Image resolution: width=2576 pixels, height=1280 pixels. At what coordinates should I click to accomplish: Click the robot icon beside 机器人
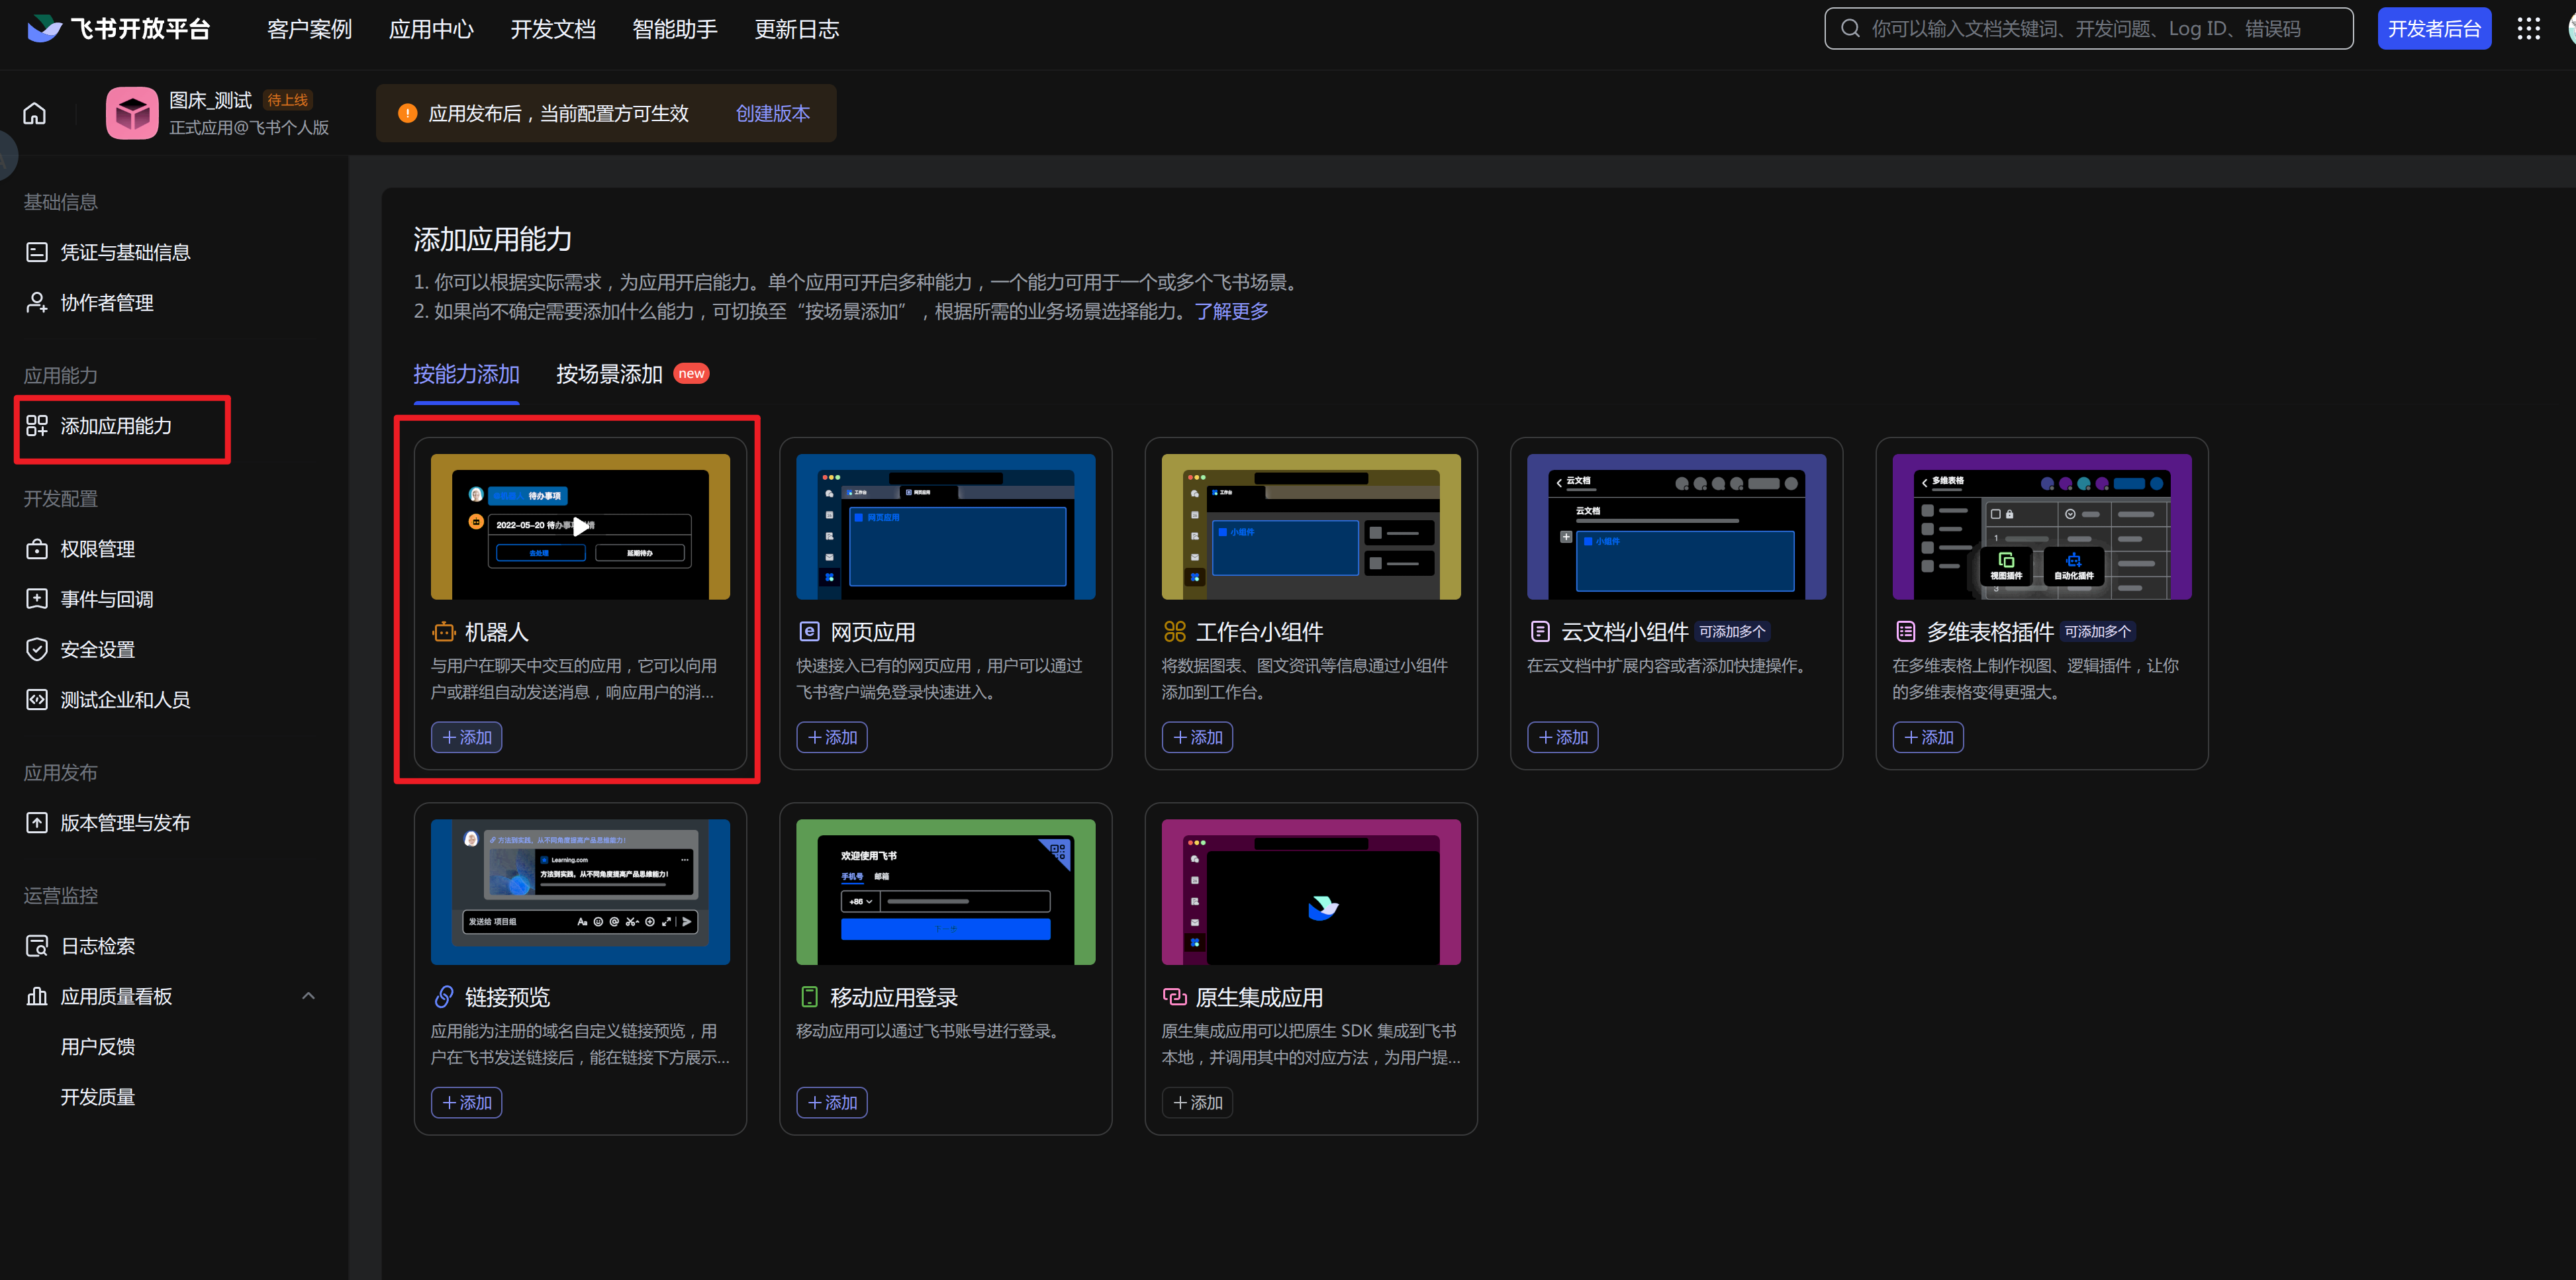[443, 631]
